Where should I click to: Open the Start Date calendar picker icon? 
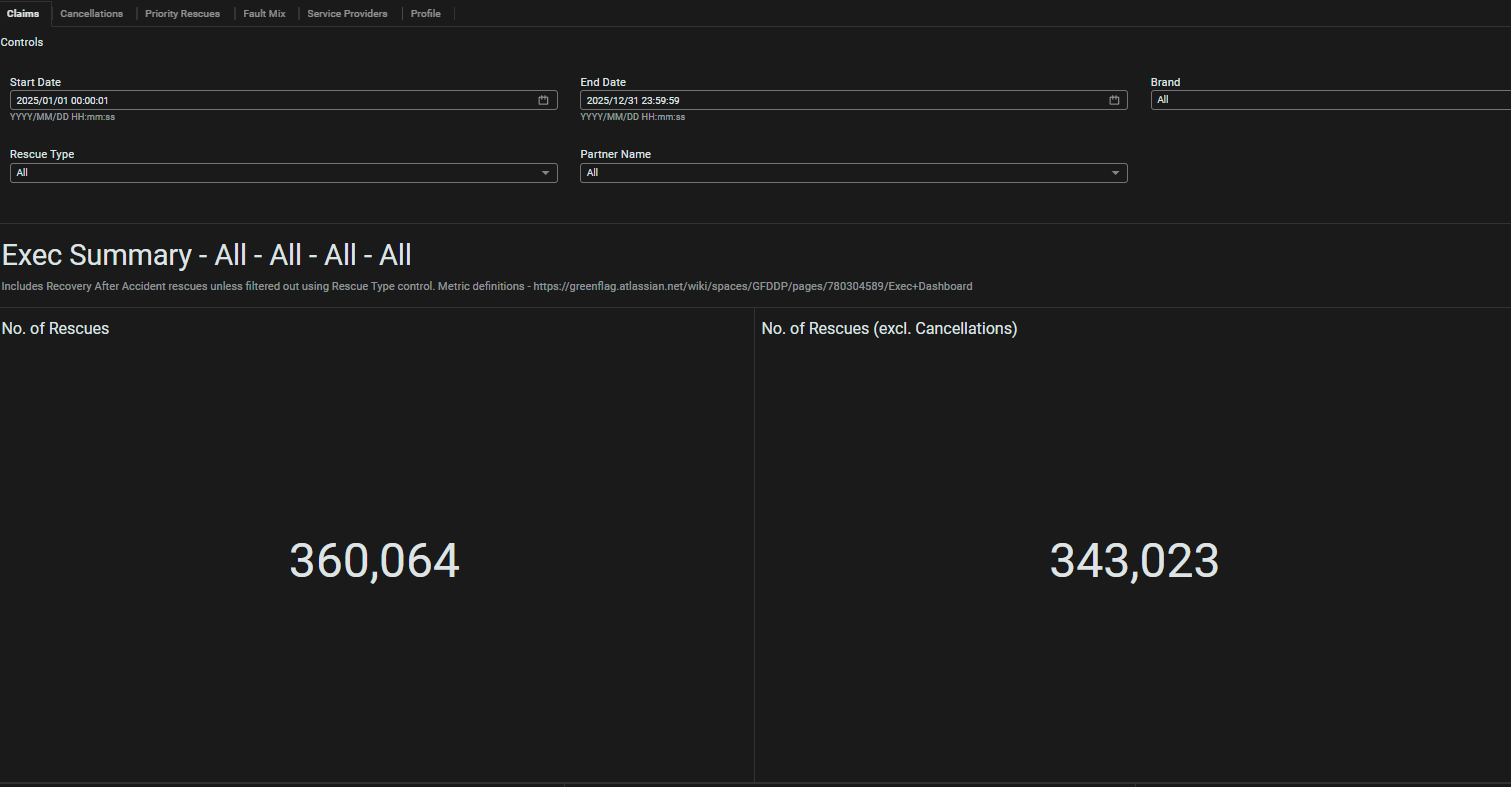[x=543, y=101]
